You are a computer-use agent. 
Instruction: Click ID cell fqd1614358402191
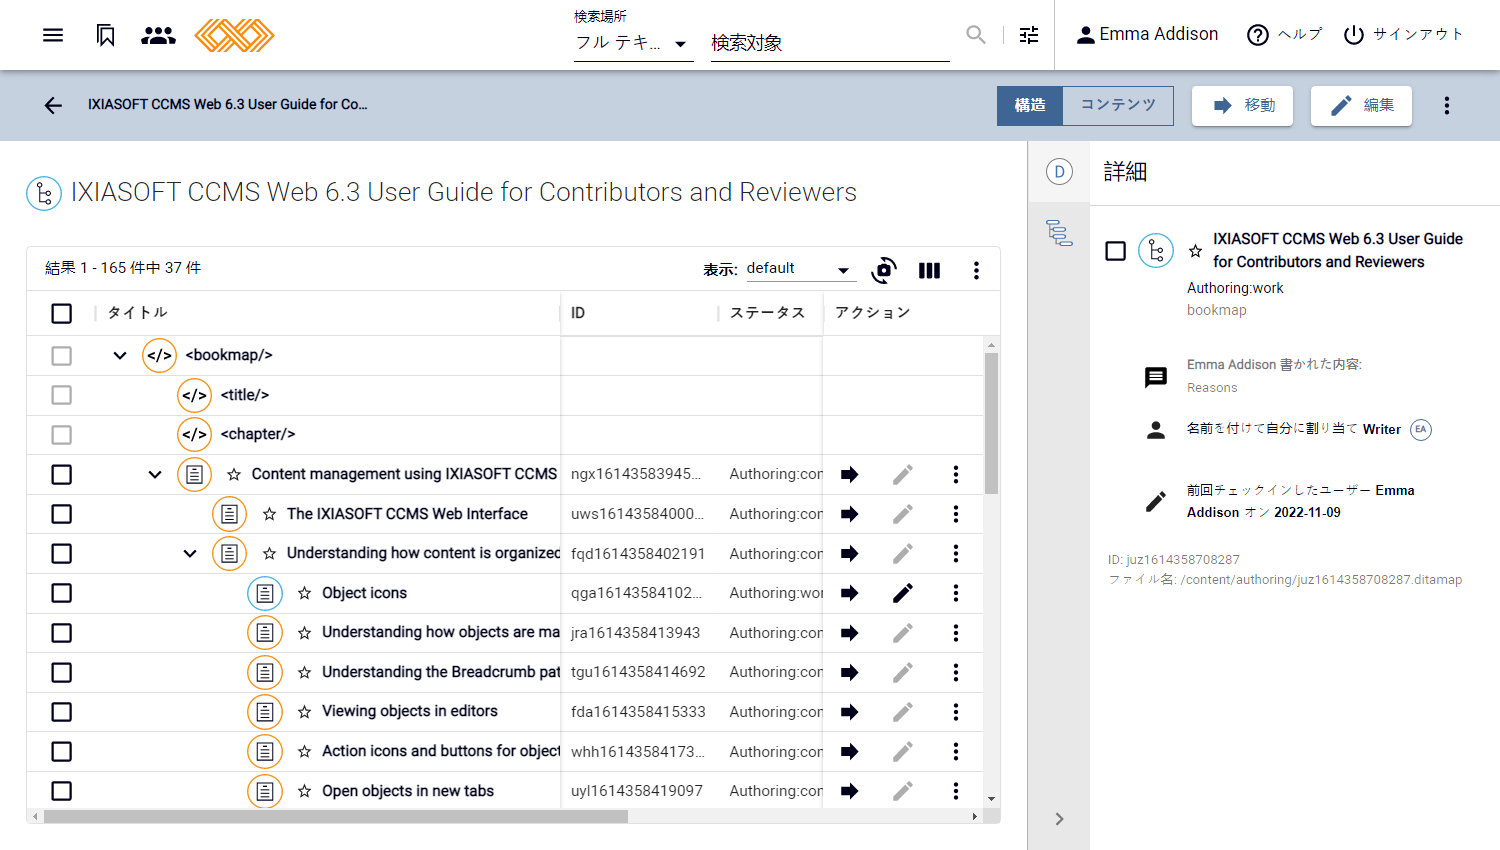pos(638,553)
